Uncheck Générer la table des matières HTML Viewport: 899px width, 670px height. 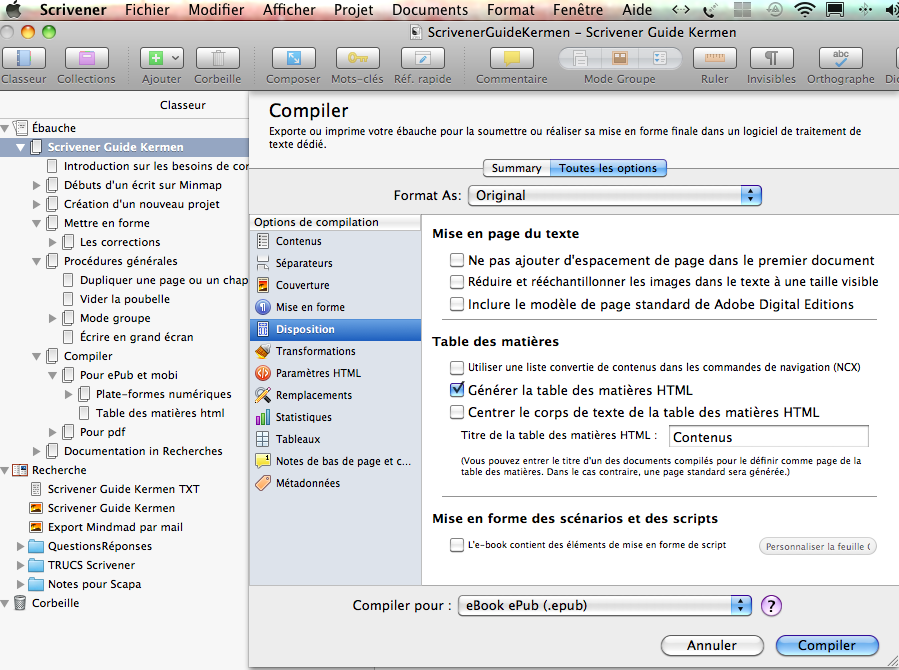pyautogui.click(x=457, y=390)
